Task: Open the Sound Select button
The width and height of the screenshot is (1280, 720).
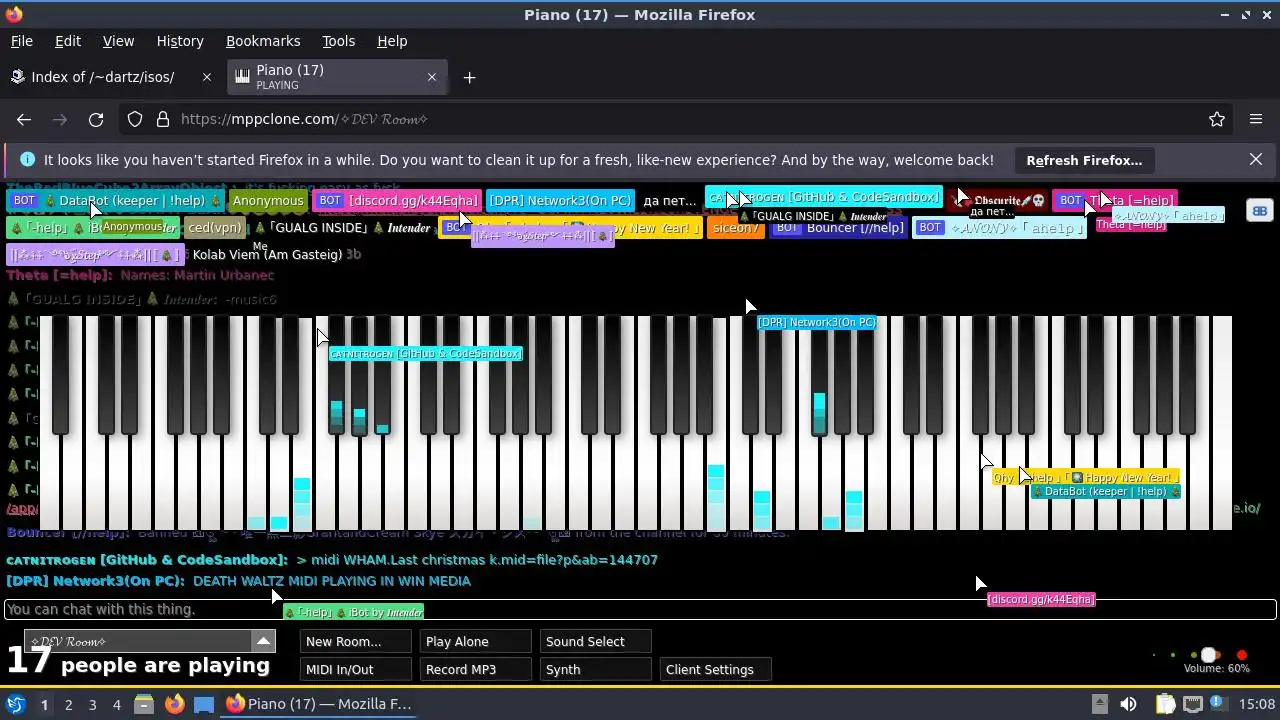Action: click(595, 642)
